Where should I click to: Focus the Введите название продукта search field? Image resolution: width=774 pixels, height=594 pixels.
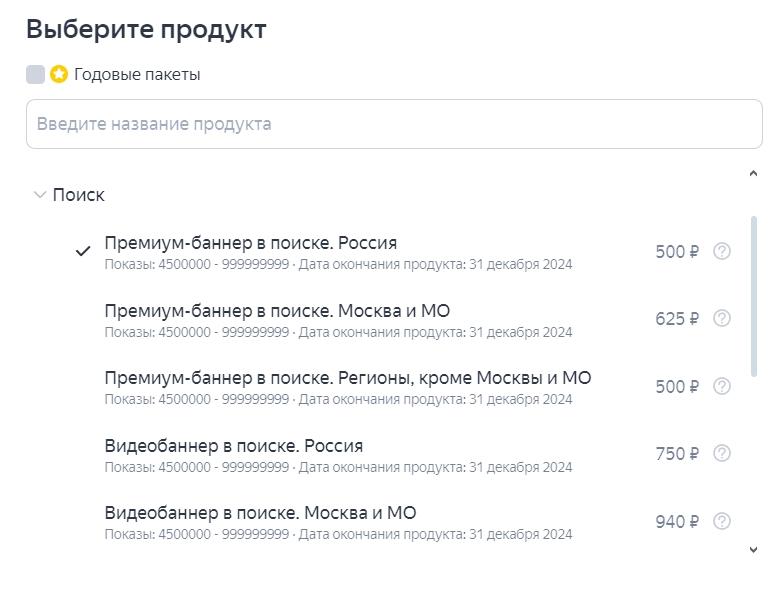coord(394,124)
